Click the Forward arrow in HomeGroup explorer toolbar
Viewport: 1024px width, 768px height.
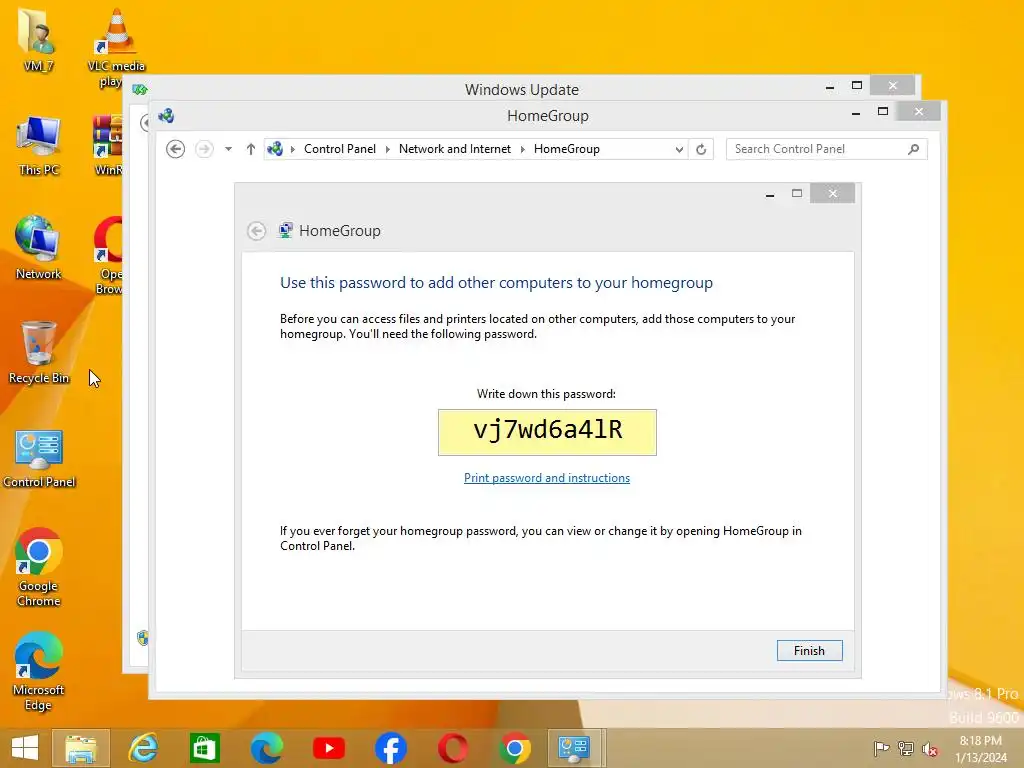coord(204,149)
